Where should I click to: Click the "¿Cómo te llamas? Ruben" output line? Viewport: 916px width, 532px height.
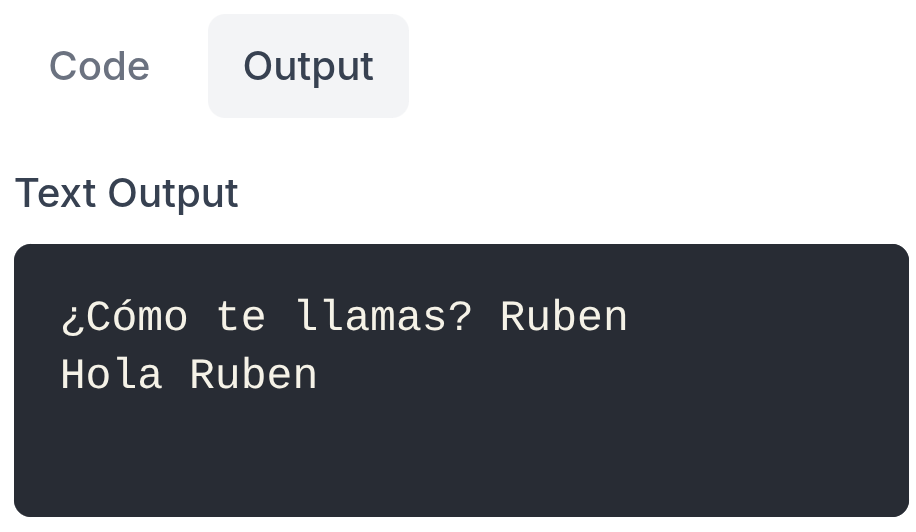point(344,317)
